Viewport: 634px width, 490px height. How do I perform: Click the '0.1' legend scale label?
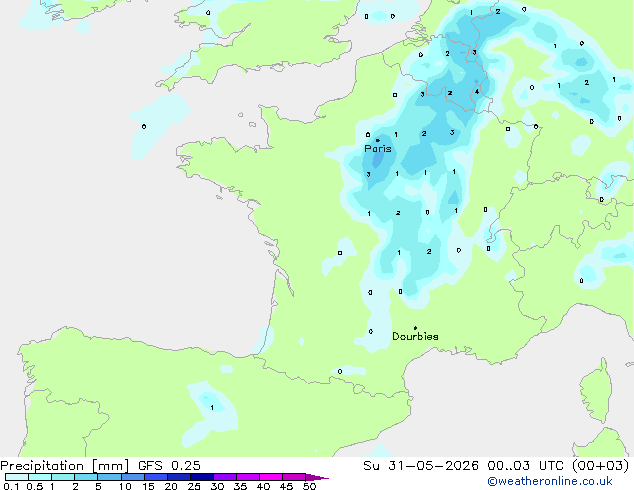pyautogui.click(x=11, y=486)
